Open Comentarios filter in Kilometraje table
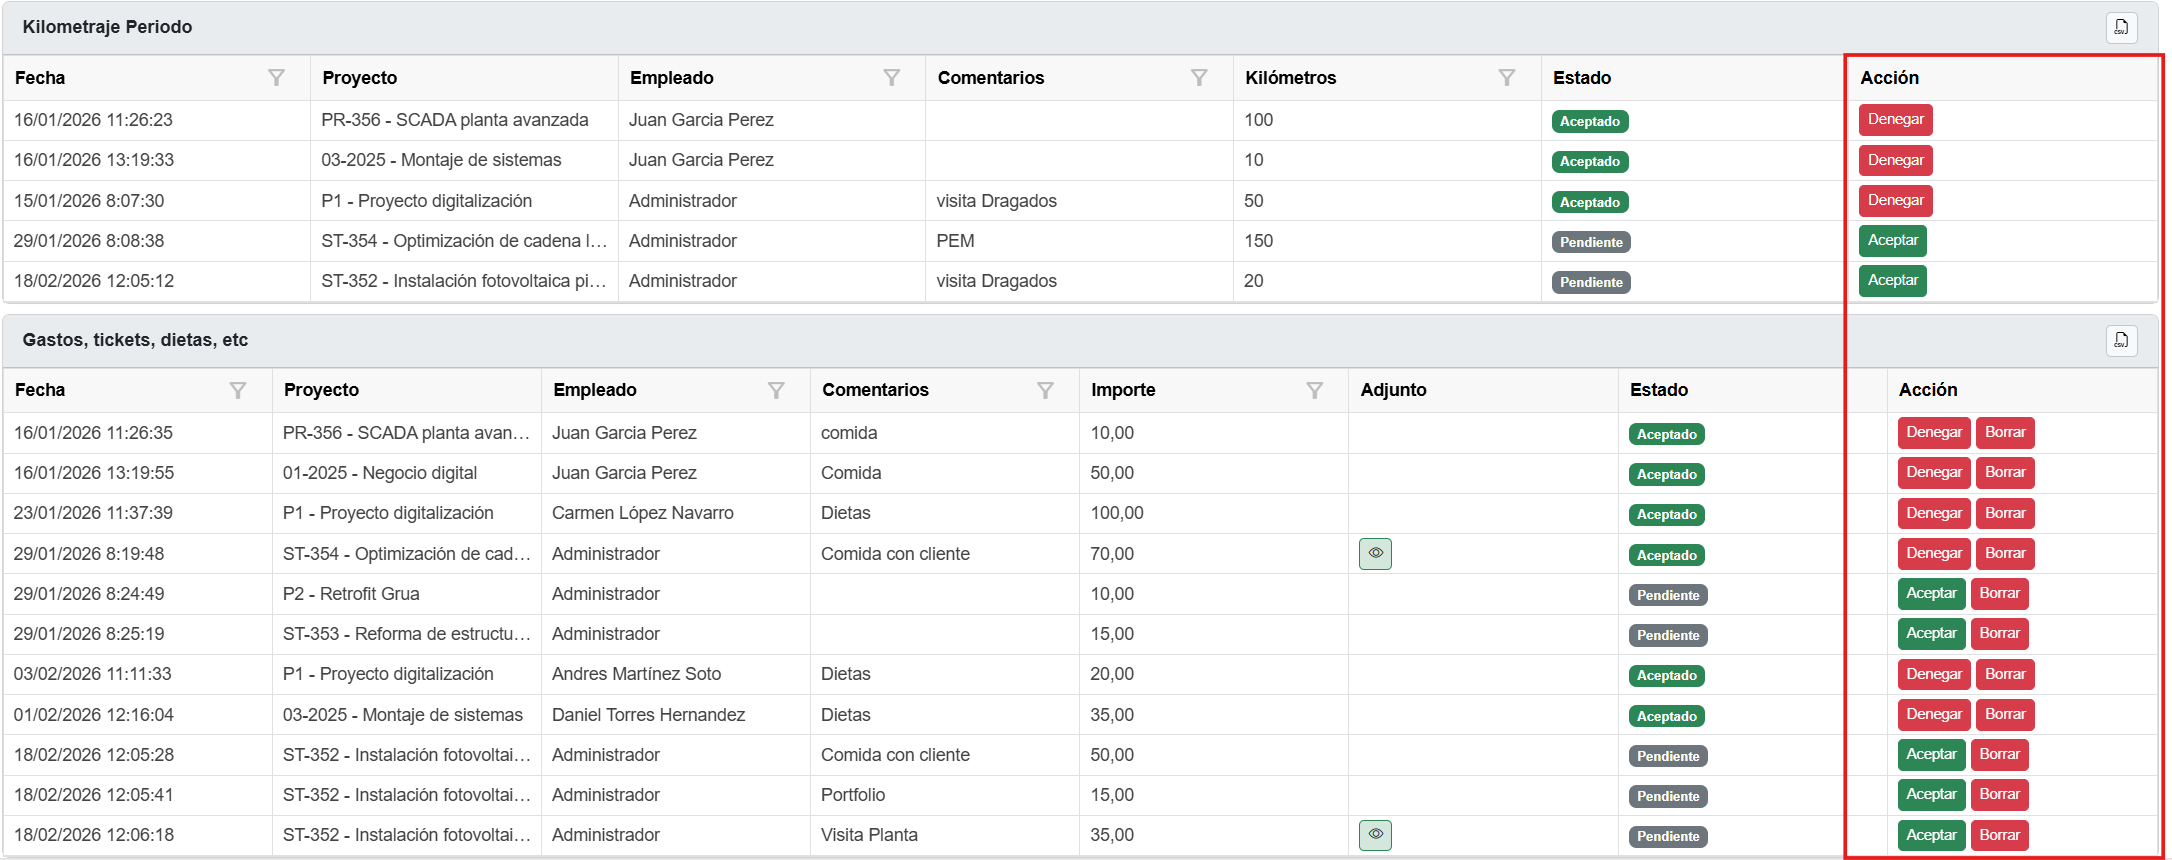 click(1199, 78)
